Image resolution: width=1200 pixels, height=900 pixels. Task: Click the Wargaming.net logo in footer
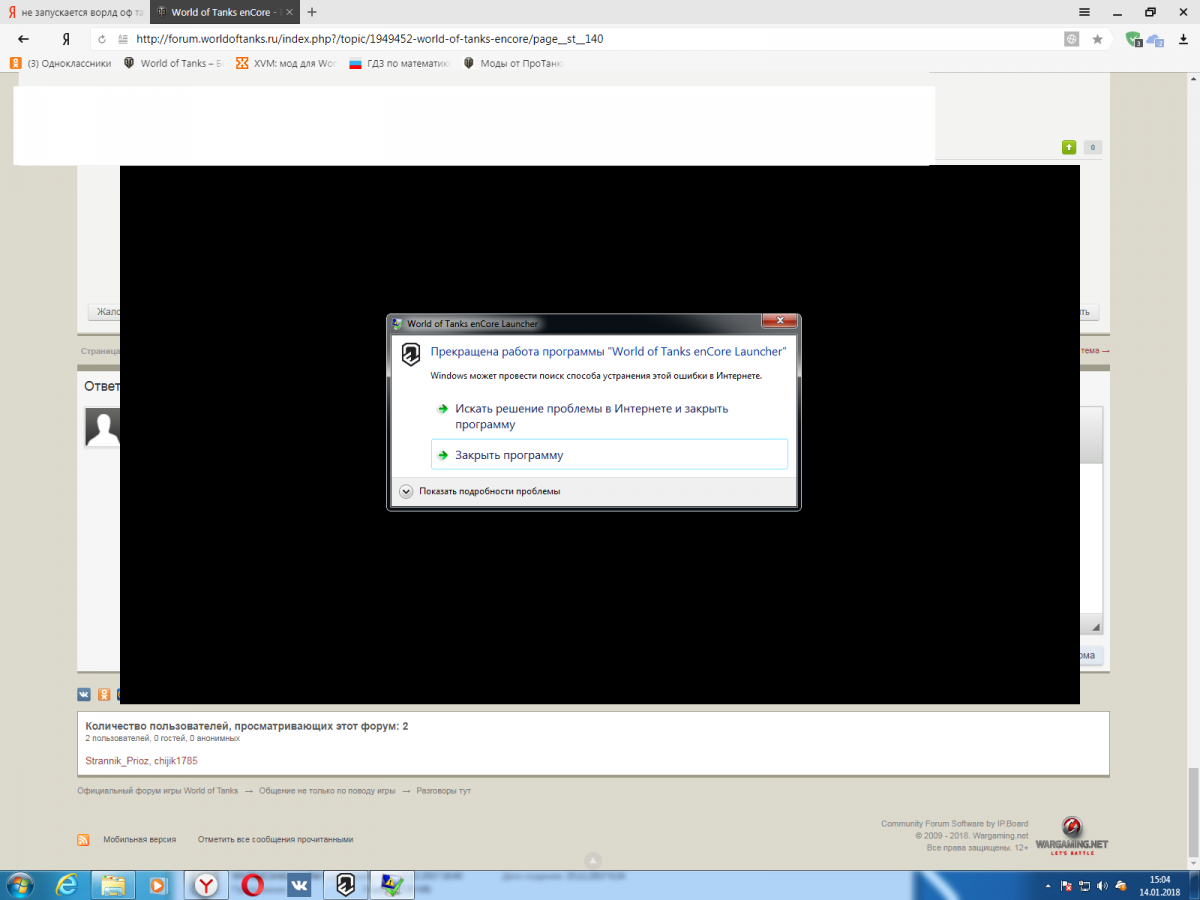pos(1071,835)
